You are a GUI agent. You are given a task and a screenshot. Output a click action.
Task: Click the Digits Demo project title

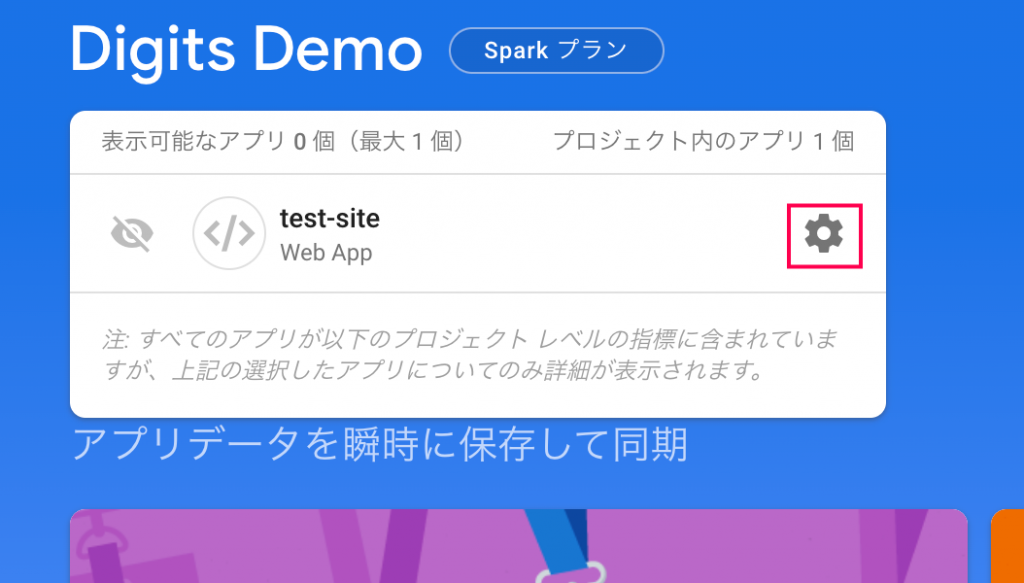(246, 50)
